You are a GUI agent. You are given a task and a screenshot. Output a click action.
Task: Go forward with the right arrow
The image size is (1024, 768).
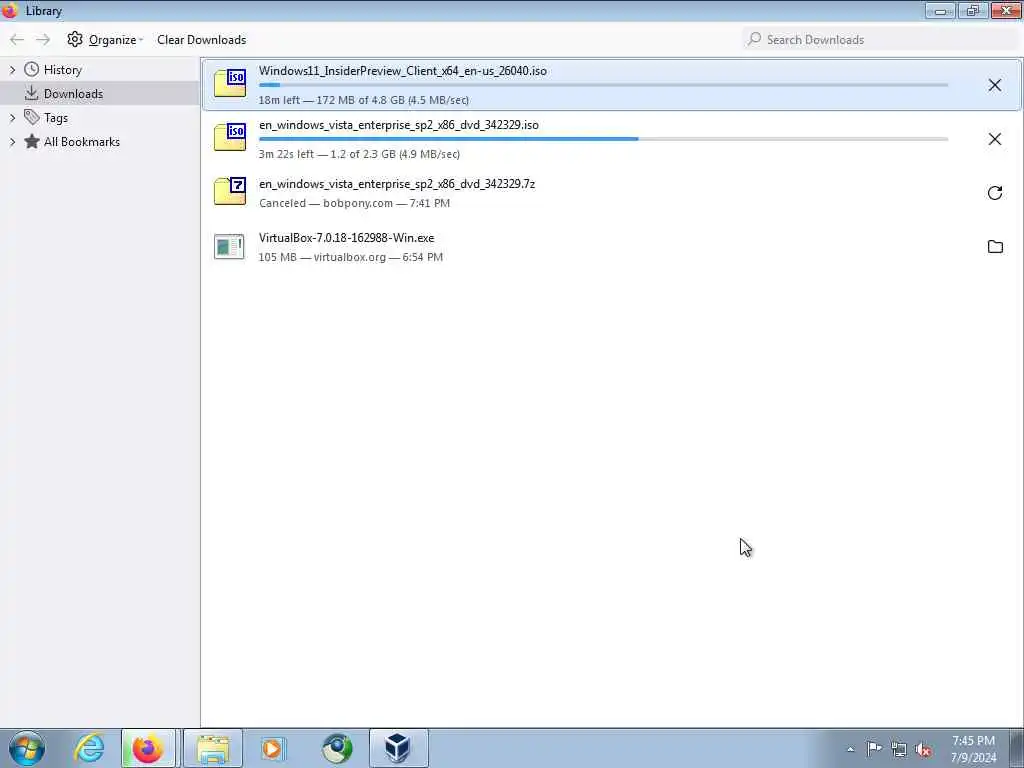coord(43,40)
